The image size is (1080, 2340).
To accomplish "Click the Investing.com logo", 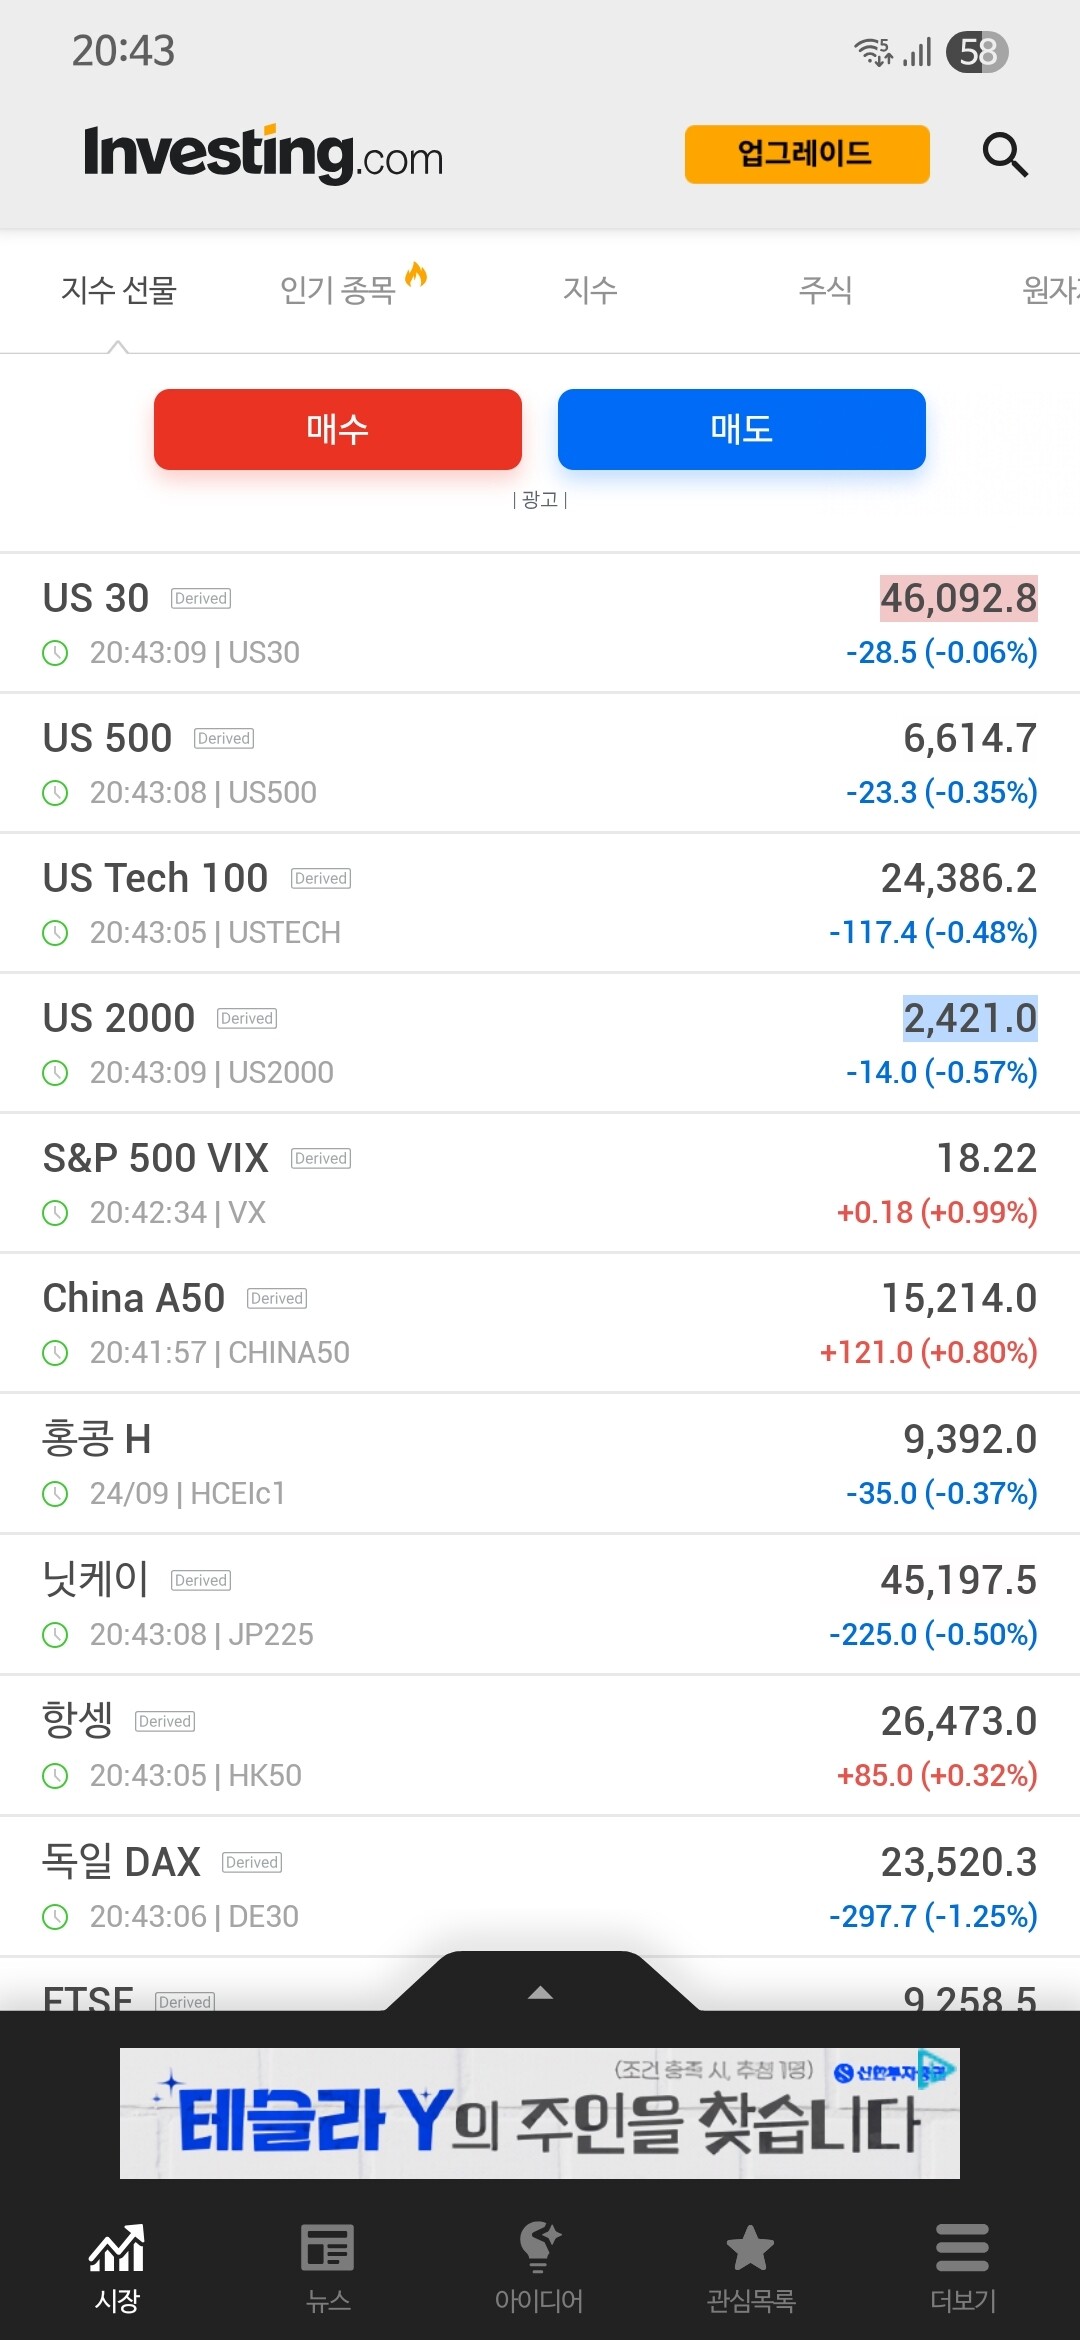I will (x=263, y=154).
